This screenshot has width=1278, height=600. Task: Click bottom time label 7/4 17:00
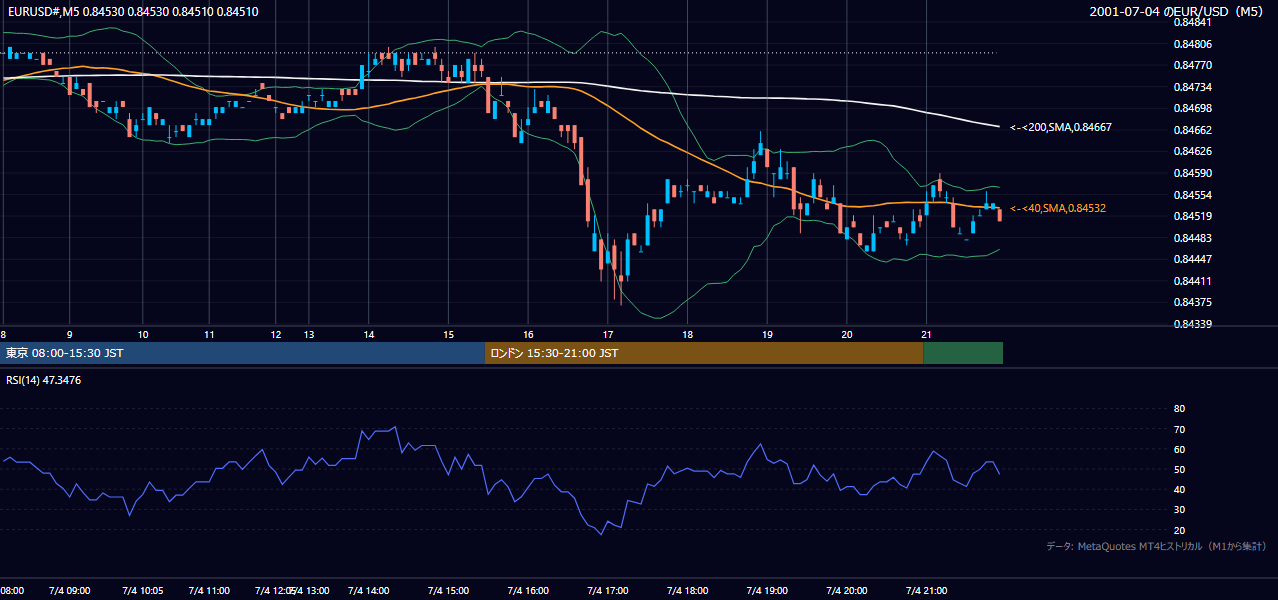(x=607, y=591)
